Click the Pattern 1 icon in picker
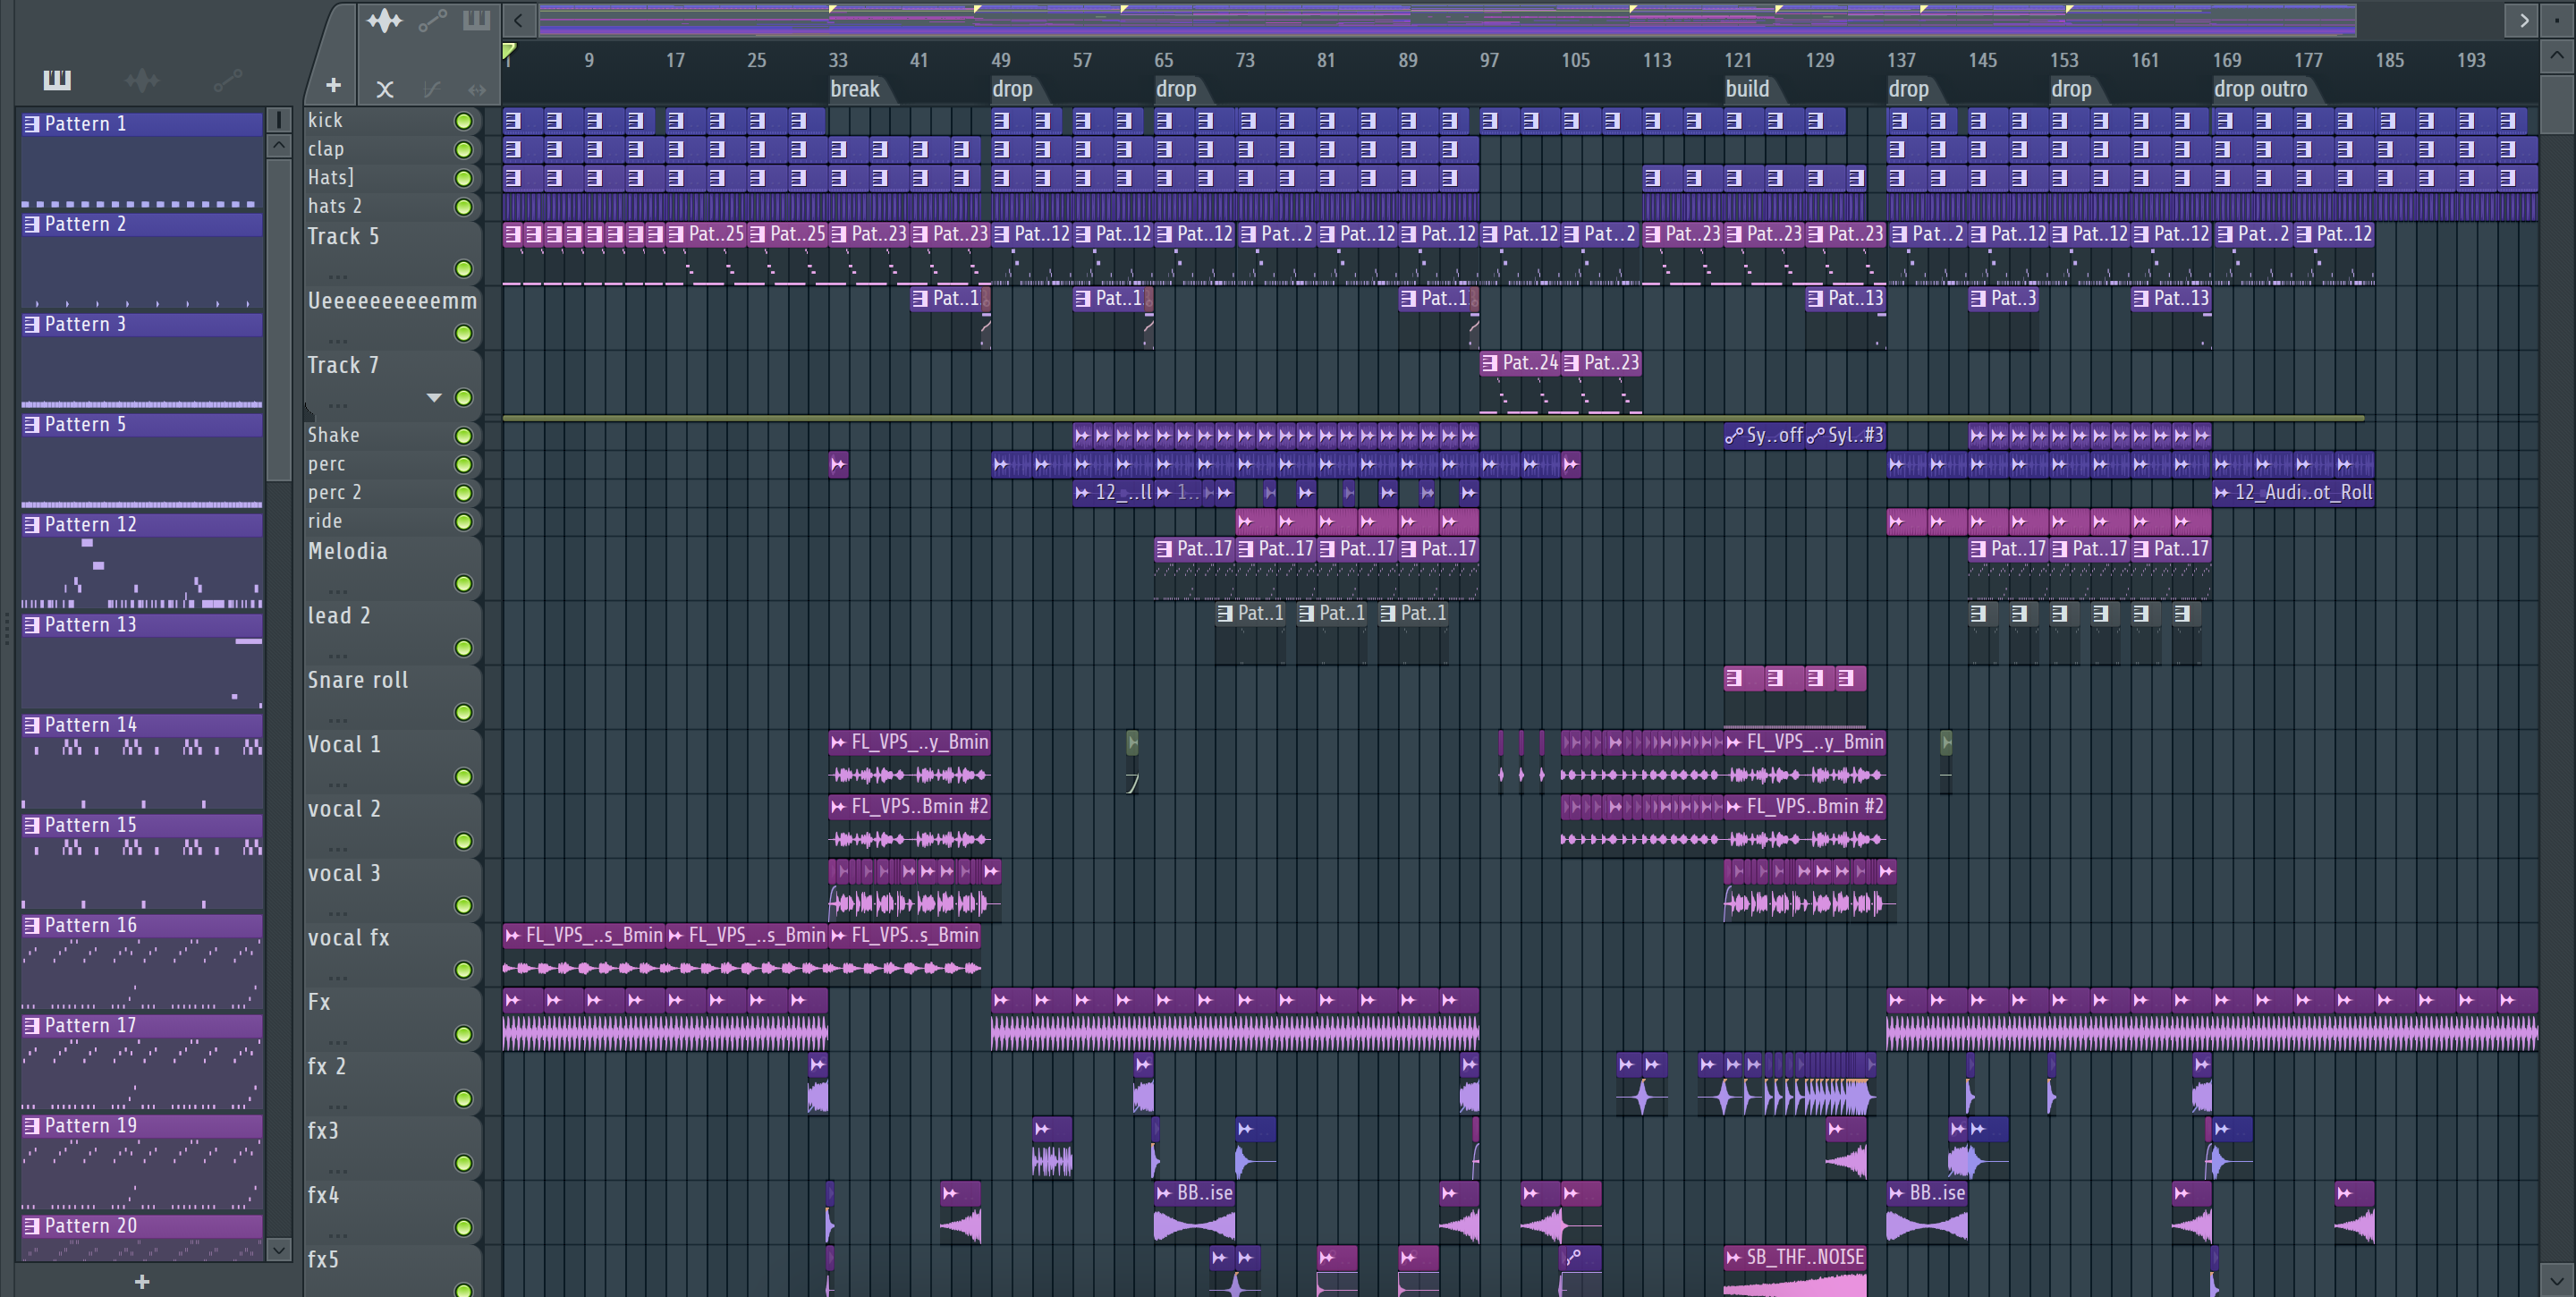Viewport: 2576px width, 1297px height. click(x=32, y=124)
